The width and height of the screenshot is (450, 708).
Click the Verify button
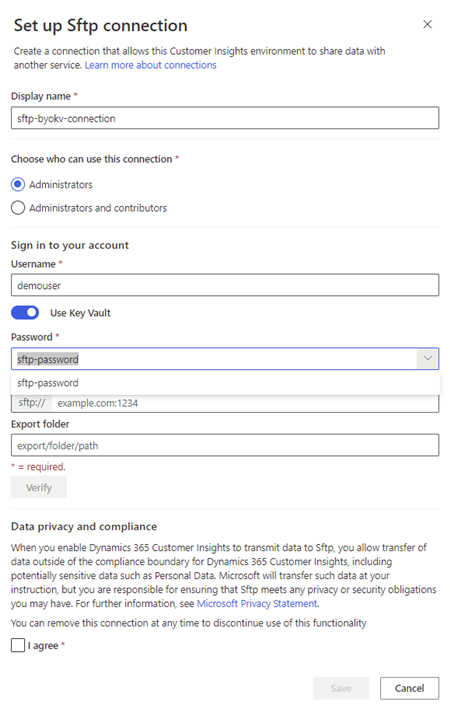(39, 487)
